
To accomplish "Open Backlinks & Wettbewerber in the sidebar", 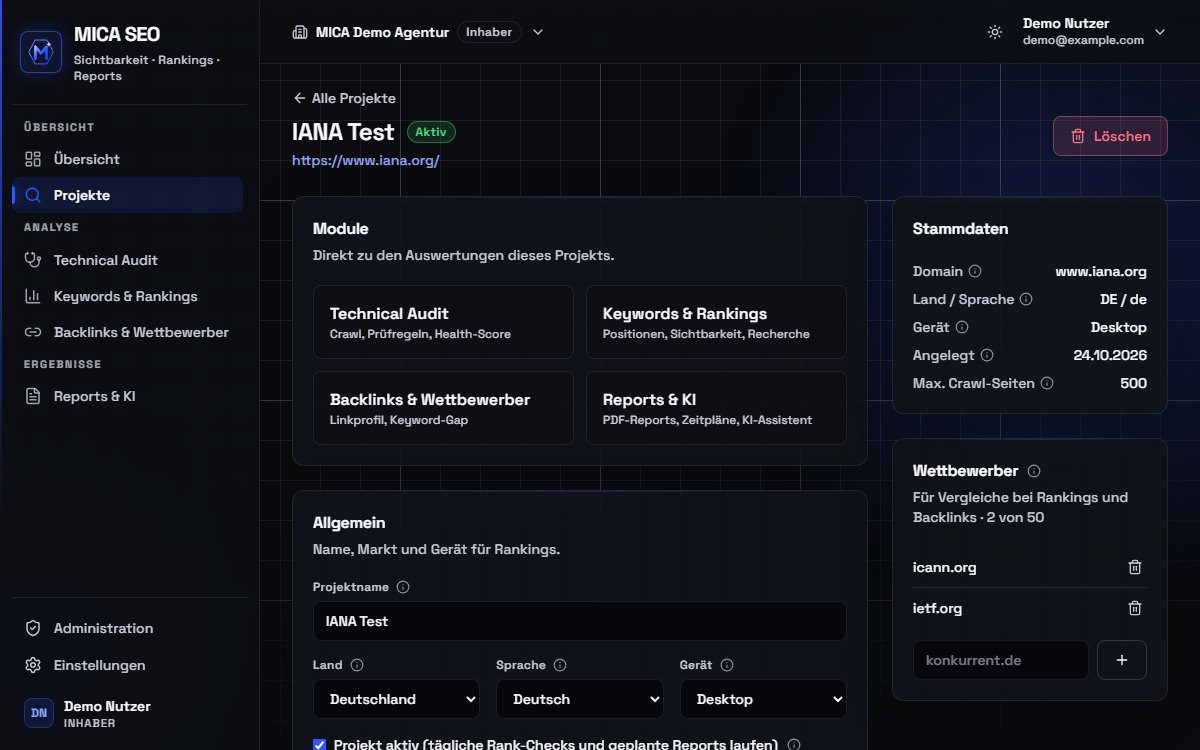I will click(128, 332).
